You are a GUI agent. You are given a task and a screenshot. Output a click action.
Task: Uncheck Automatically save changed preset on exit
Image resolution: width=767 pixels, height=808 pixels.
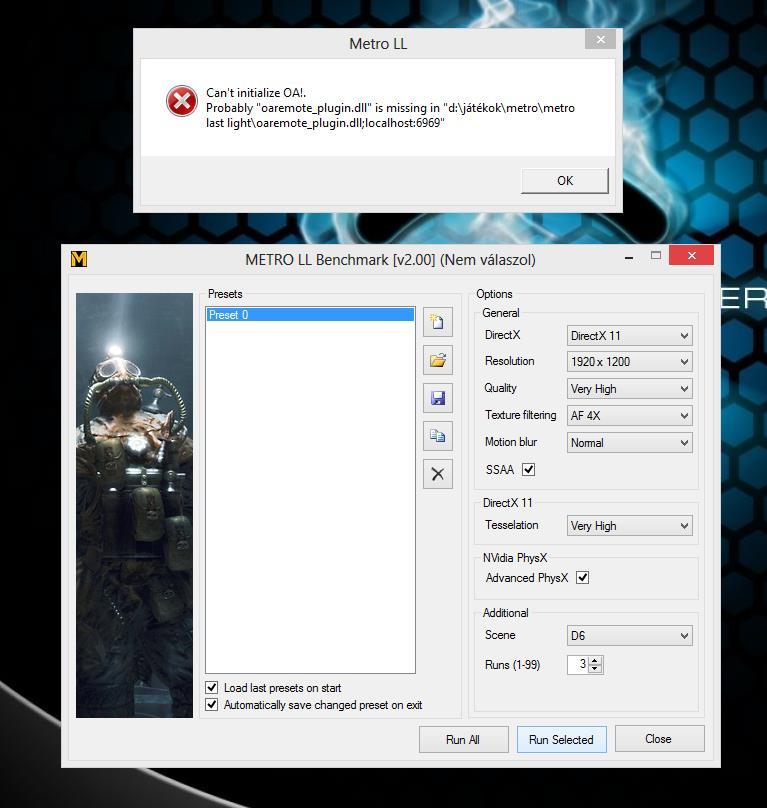click(x=211, y=704)
